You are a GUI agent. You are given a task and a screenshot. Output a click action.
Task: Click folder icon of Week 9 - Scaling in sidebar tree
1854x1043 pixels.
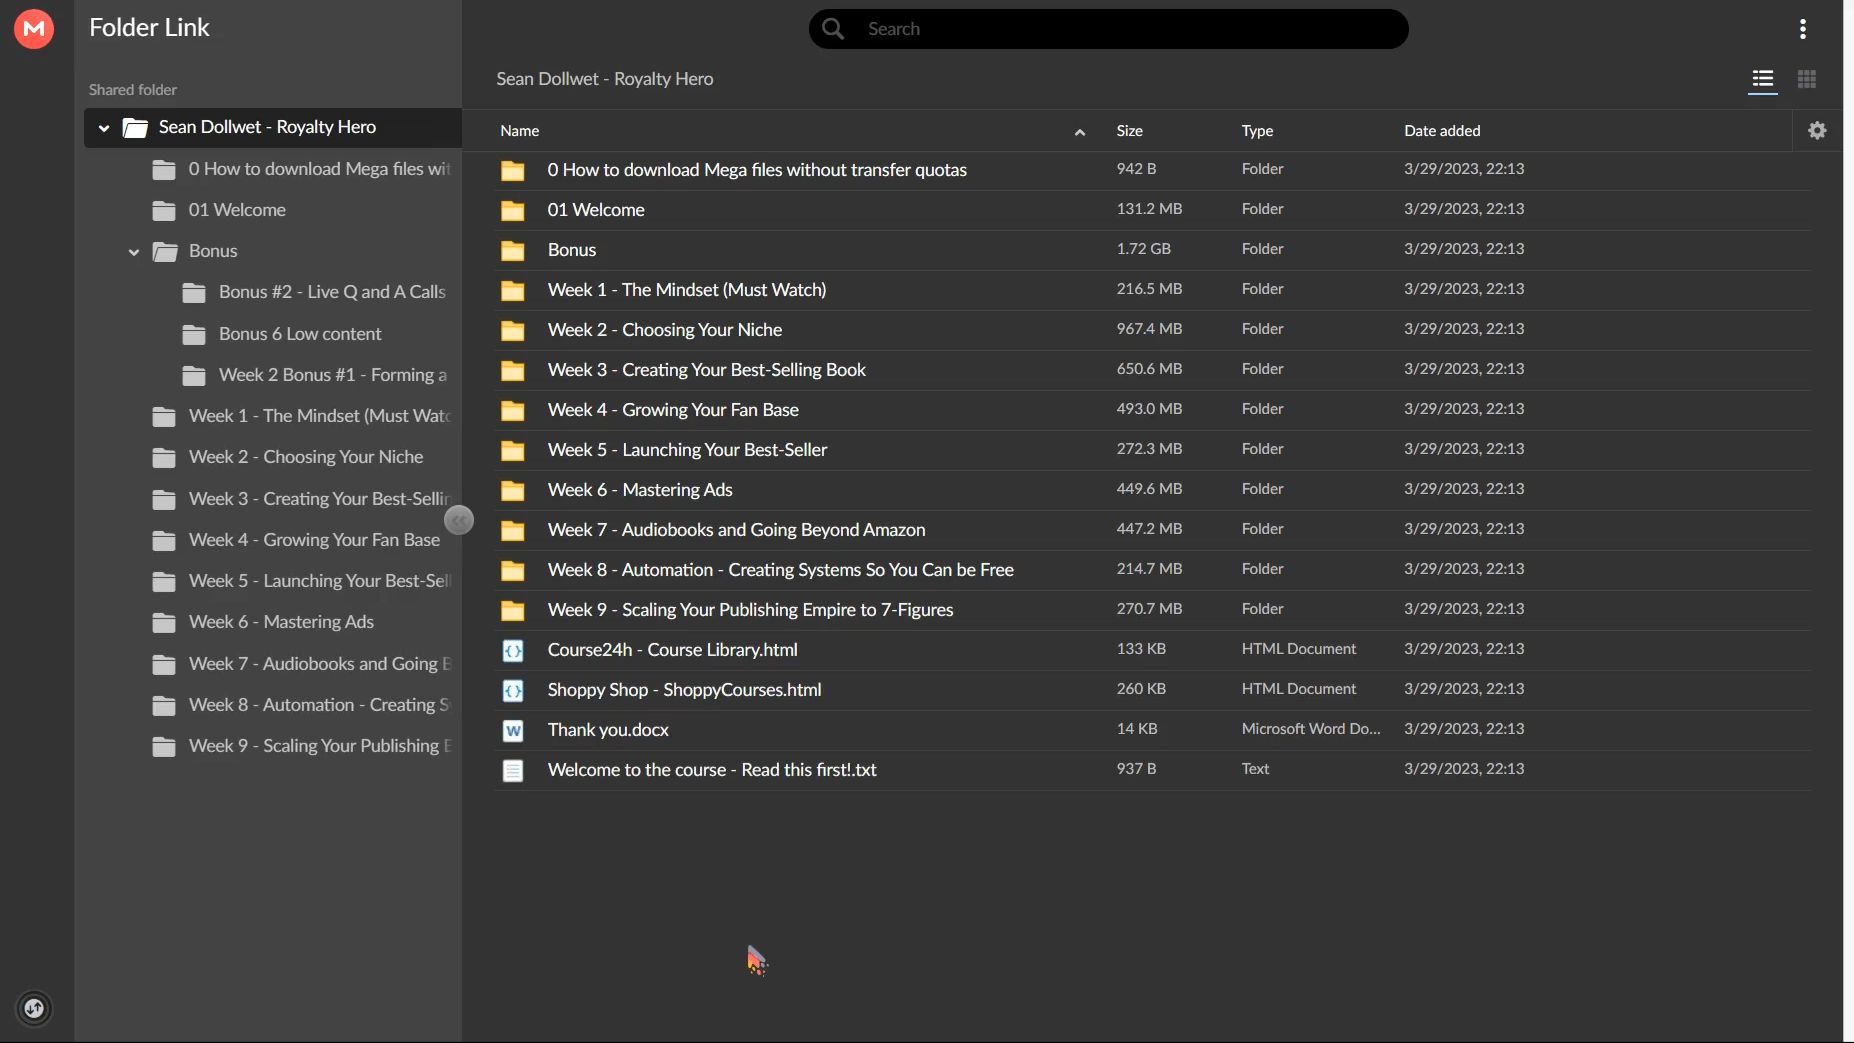[164, 747]
